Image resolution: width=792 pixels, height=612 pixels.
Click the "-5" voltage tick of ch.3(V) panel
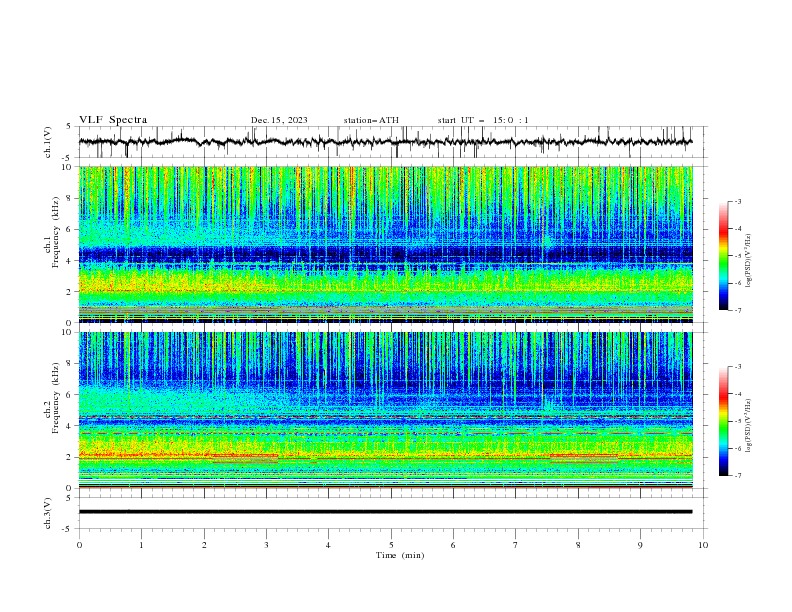coord(68,529)
